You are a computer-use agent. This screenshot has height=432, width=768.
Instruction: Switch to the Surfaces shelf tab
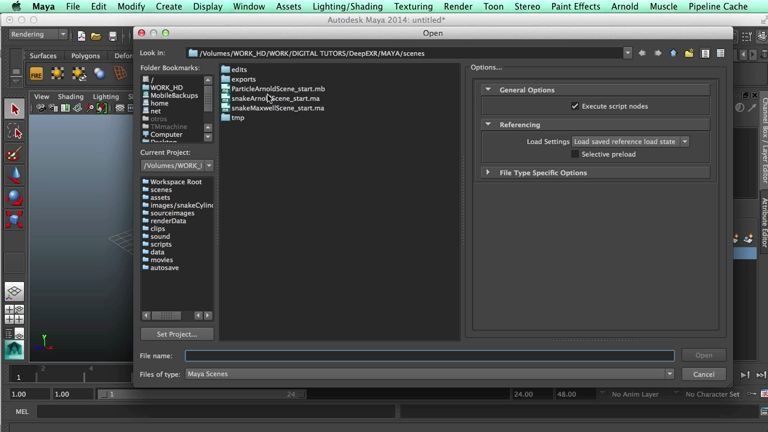point(43,56)
